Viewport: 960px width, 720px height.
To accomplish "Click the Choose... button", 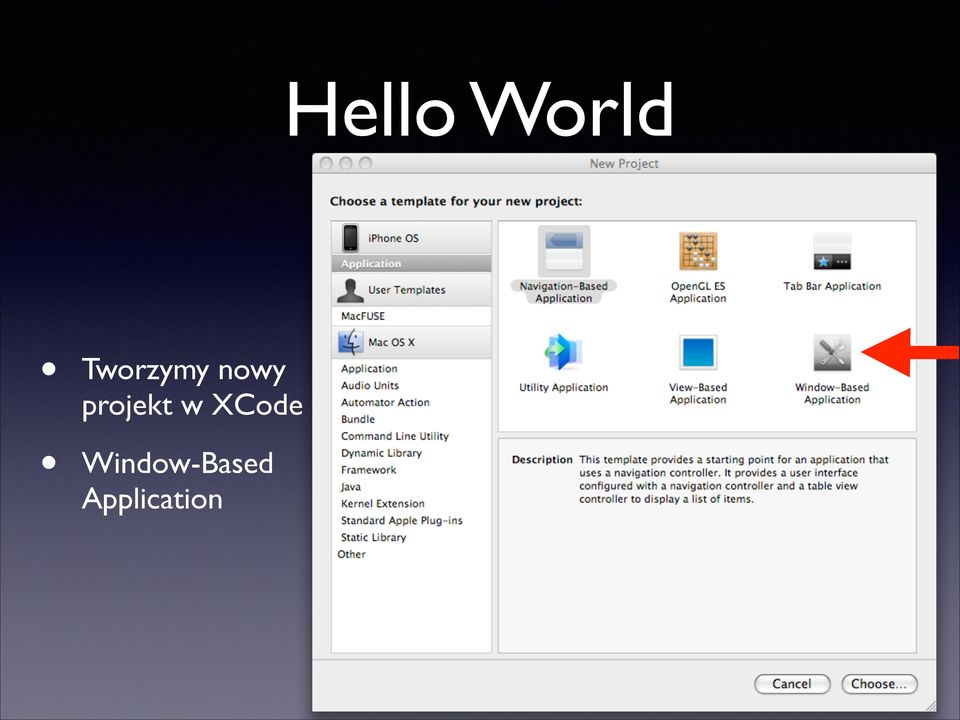I will click(879, 684).
